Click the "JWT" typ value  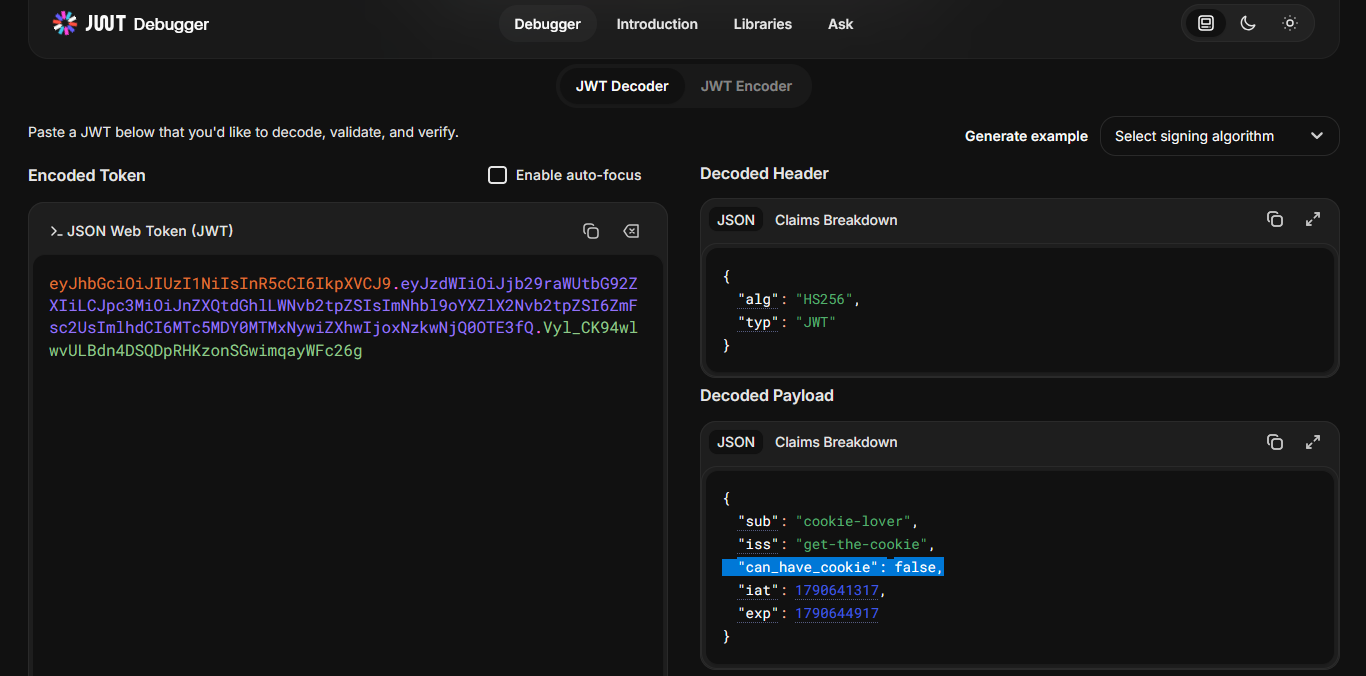815,322
